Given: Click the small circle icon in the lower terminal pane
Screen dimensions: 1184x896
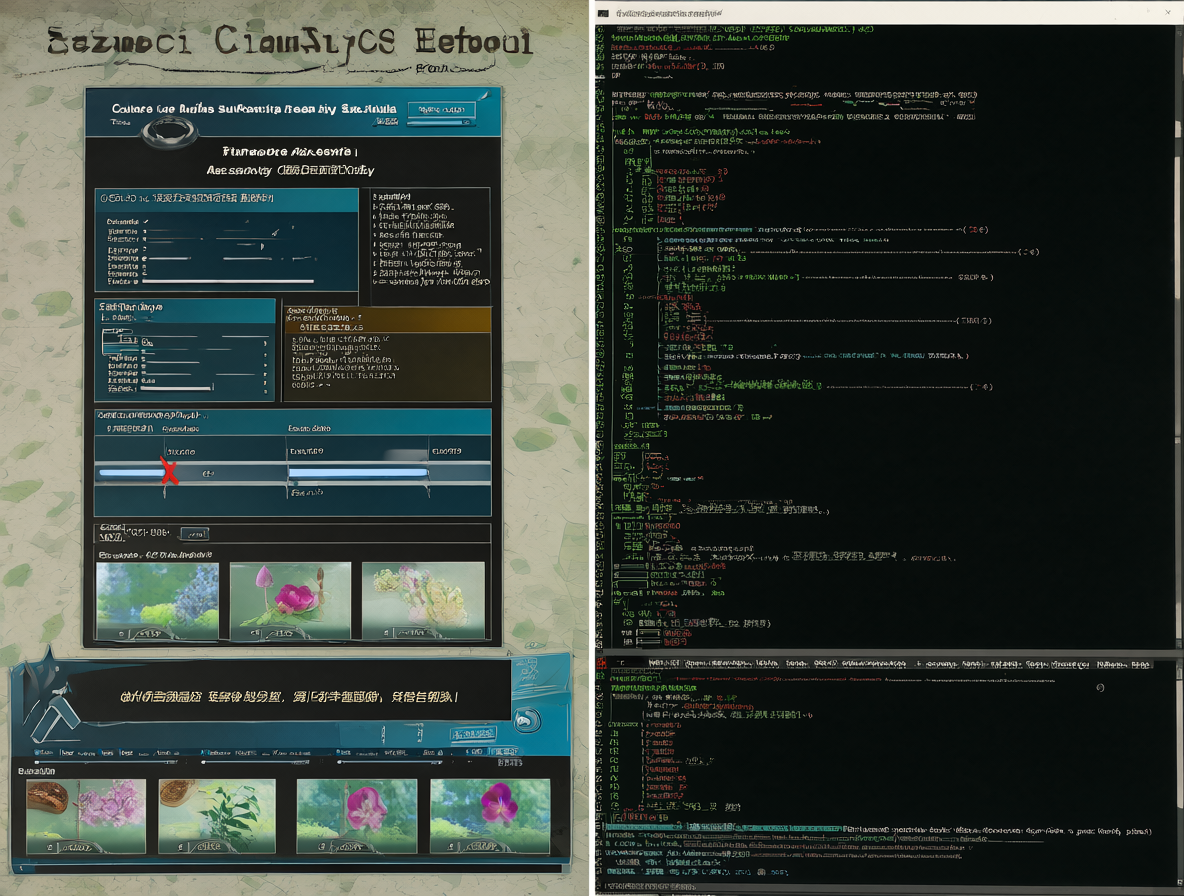Looking at the screenshot, I should [x=1100, y=688].
